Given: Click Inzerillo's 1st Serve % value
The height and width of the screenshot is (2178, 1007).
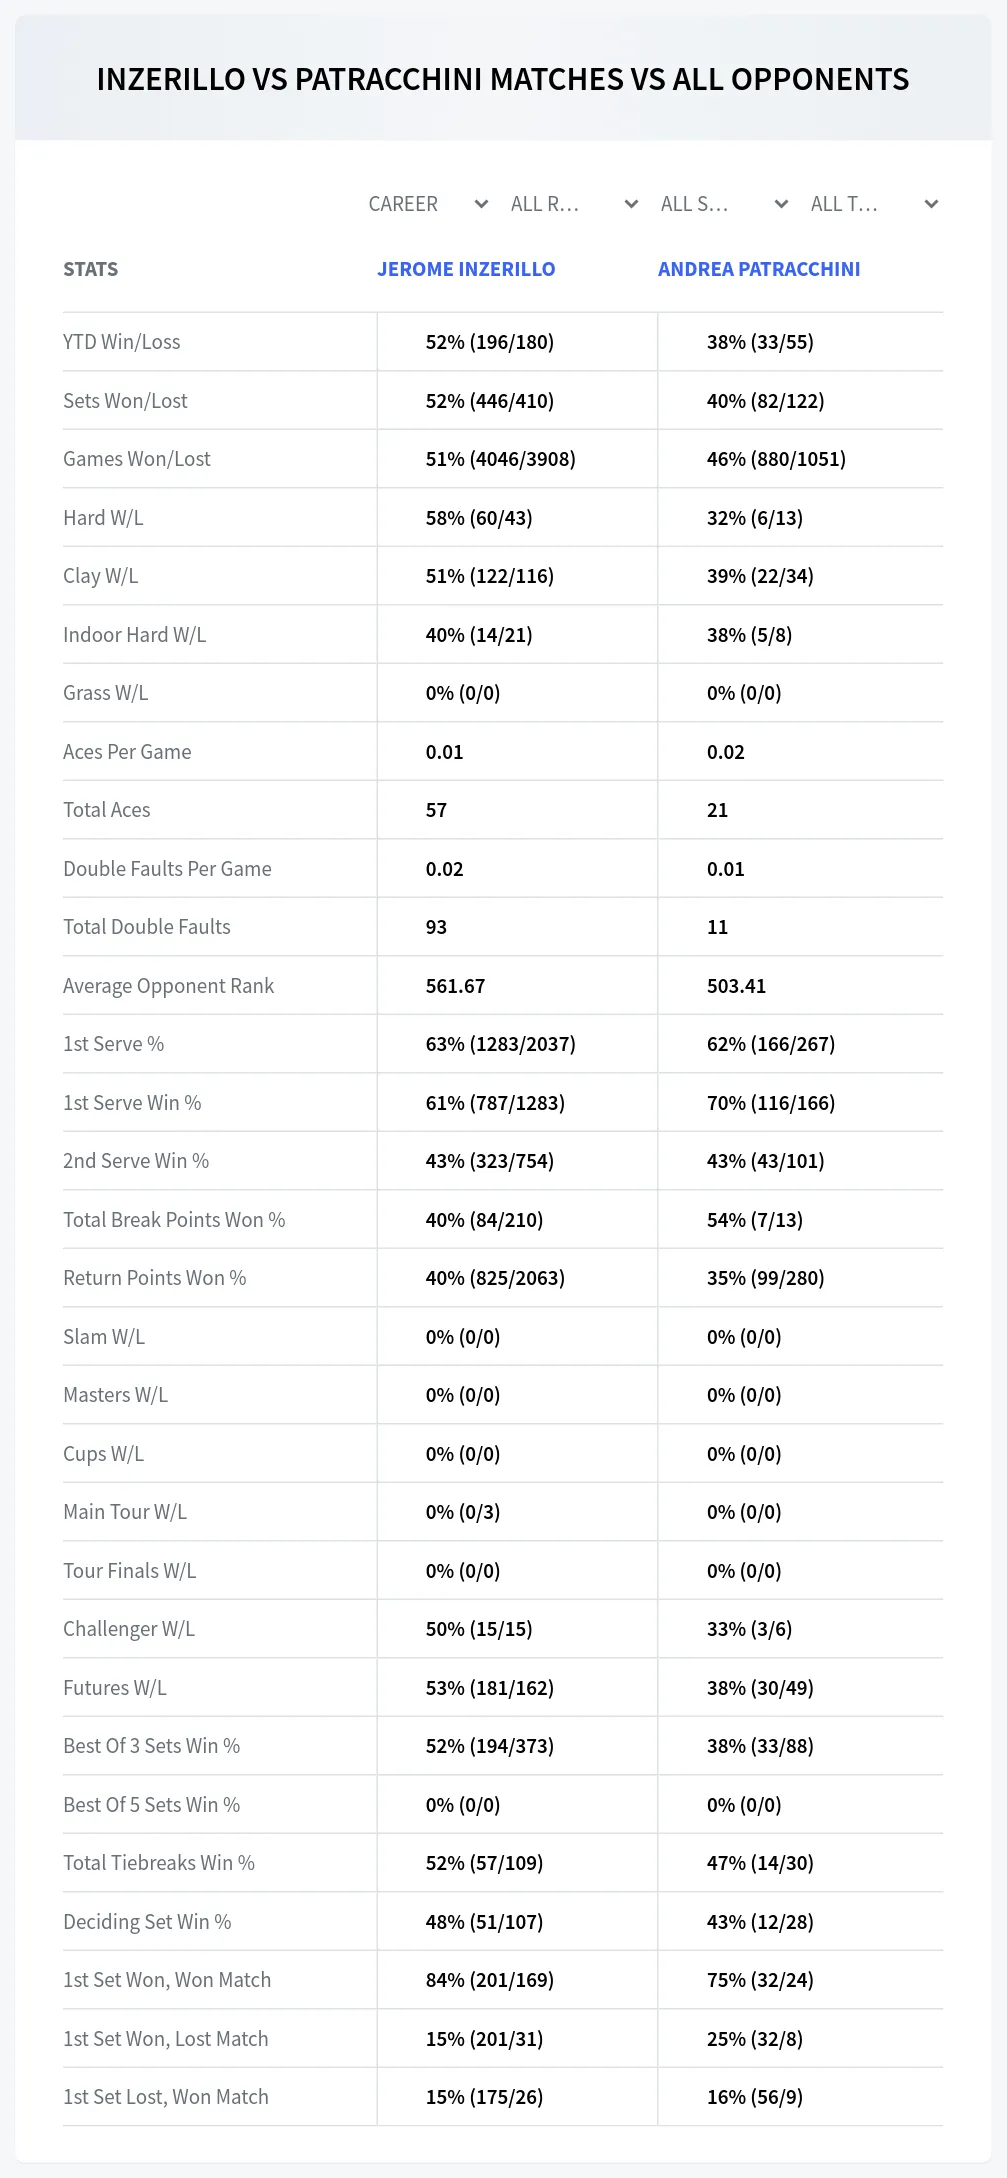Looking at the screenshot, I should tap(501, 1044).
